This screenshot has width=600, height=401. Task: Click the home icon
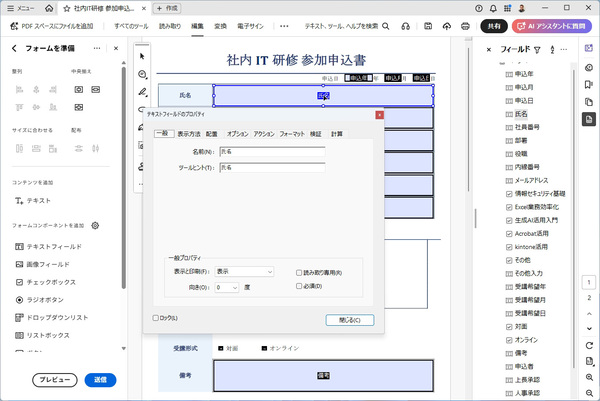click(x=49, y=8)
